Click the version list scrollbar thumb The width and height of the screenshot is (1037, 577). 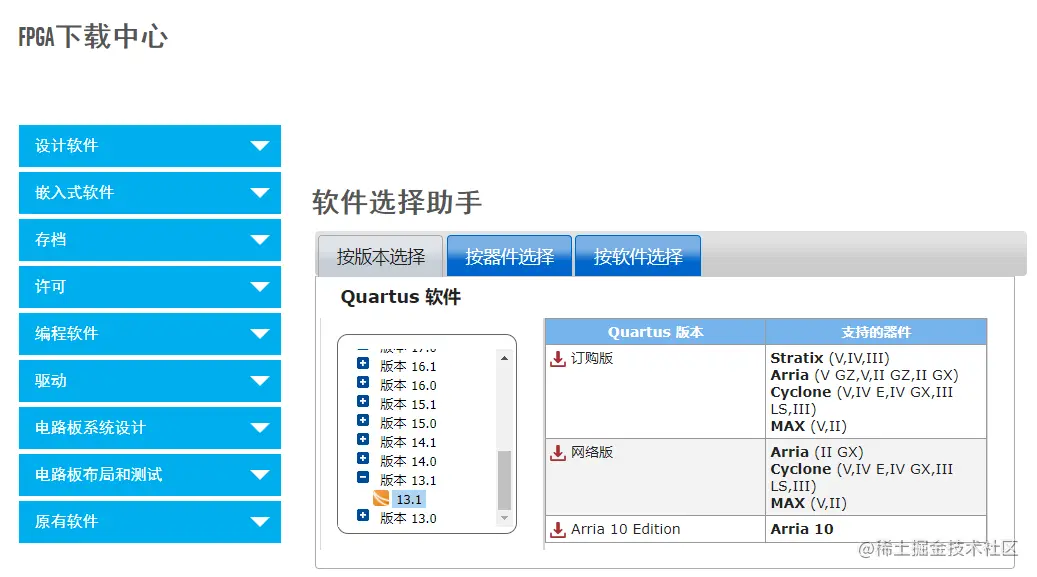(x=505, y=480)
